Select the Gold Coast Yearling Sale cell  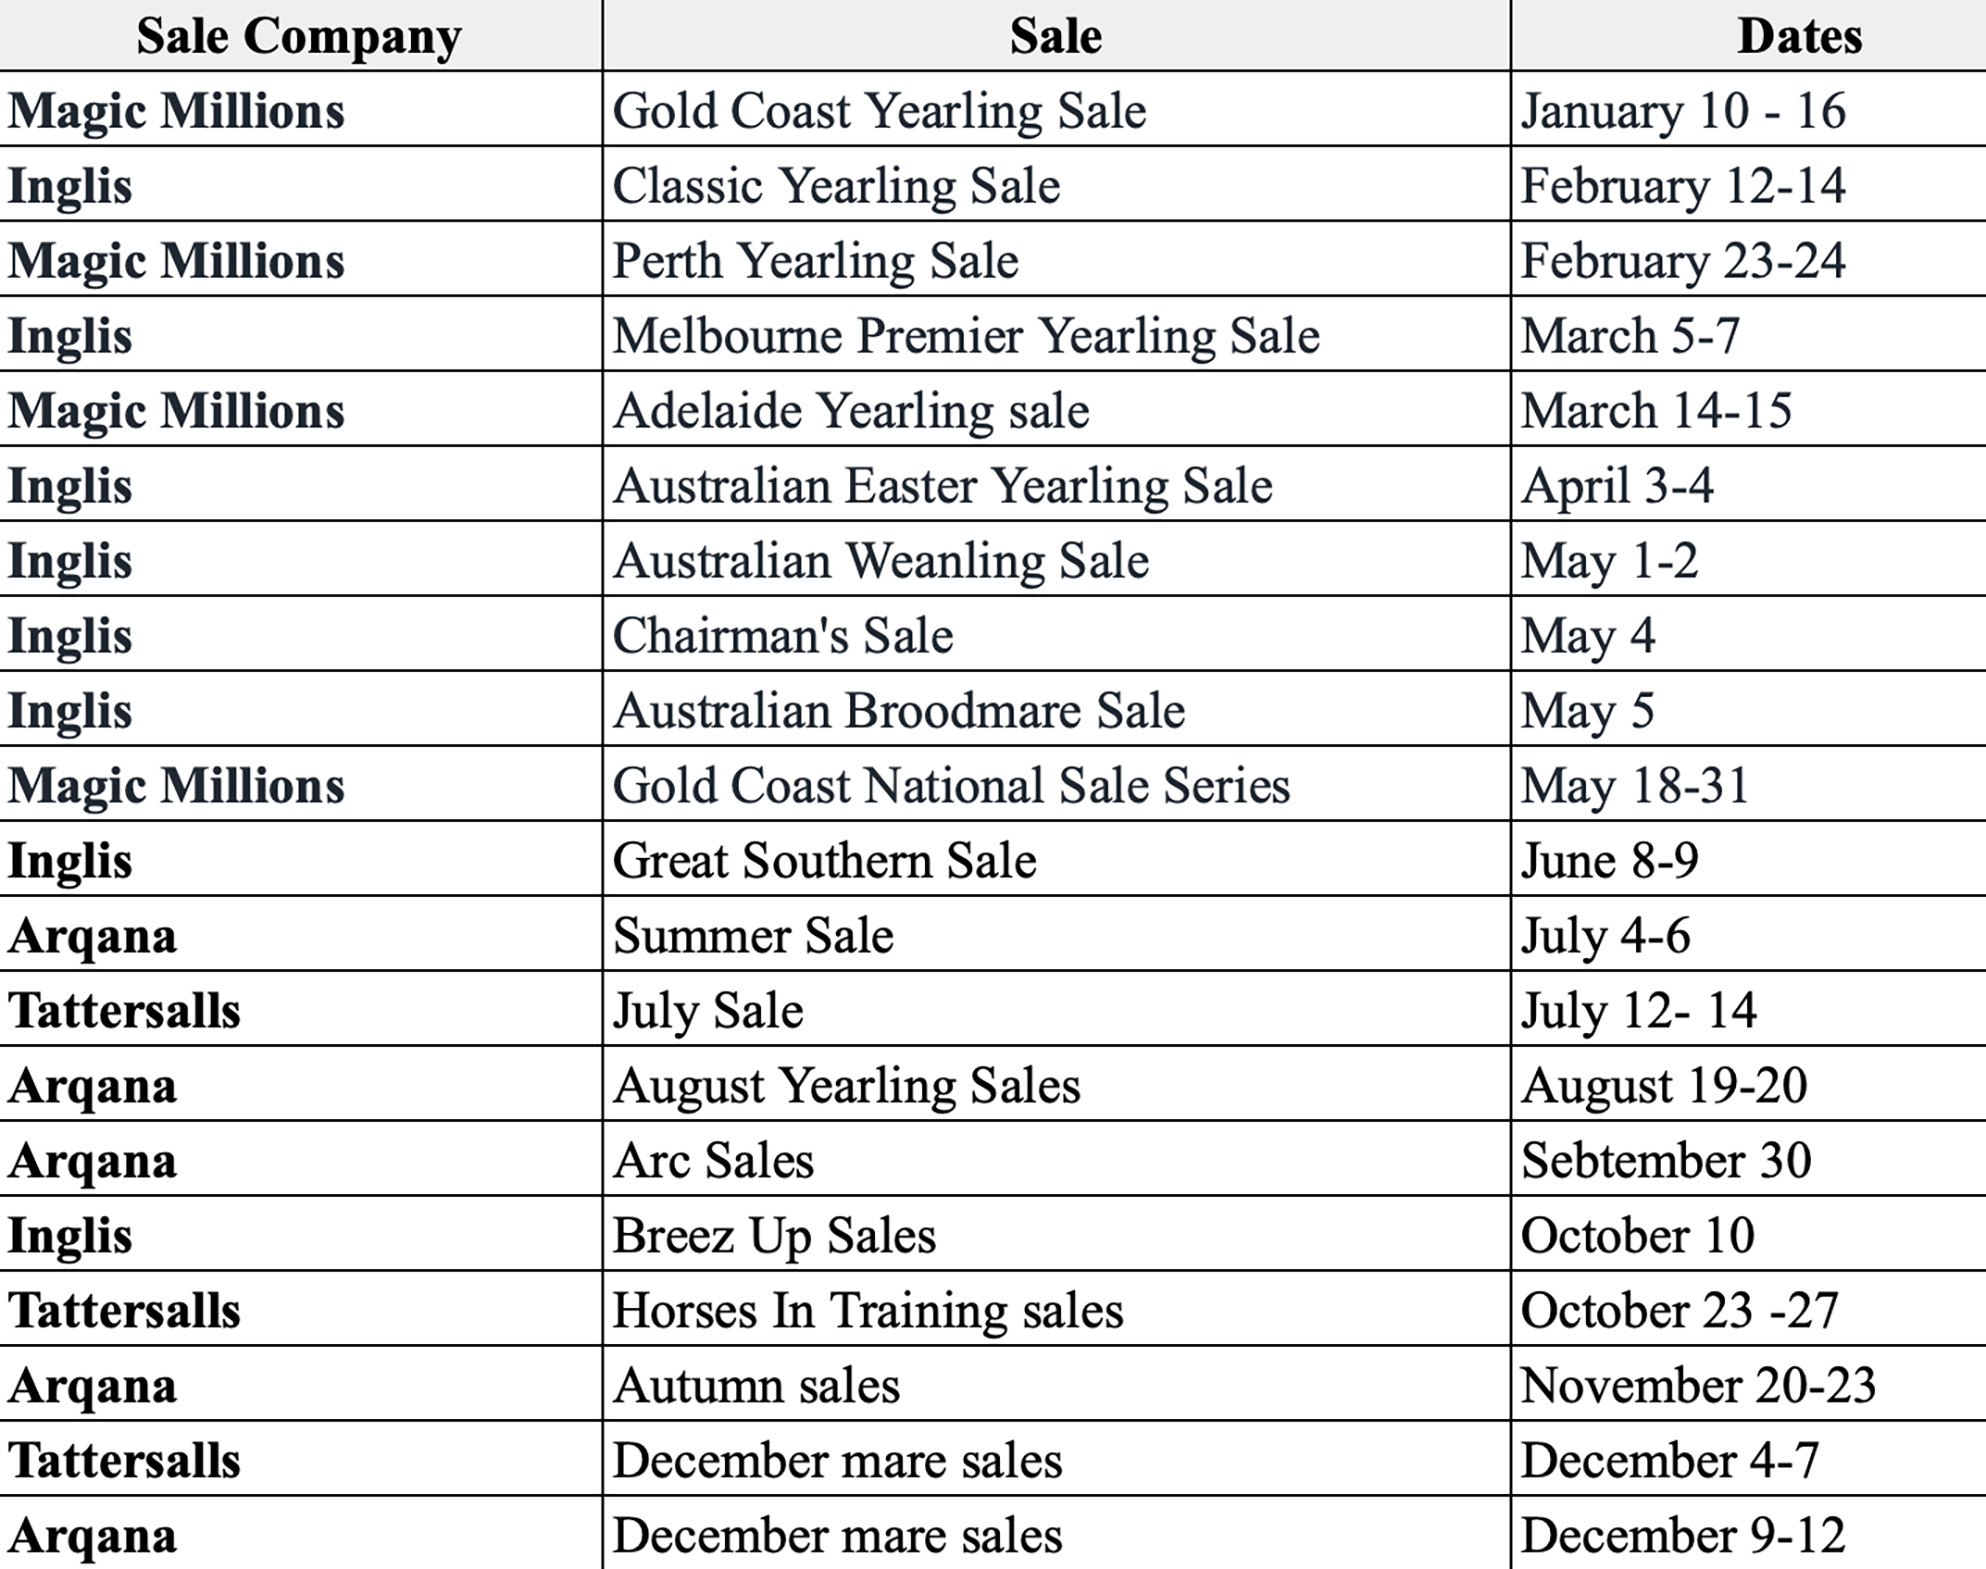1056,109
